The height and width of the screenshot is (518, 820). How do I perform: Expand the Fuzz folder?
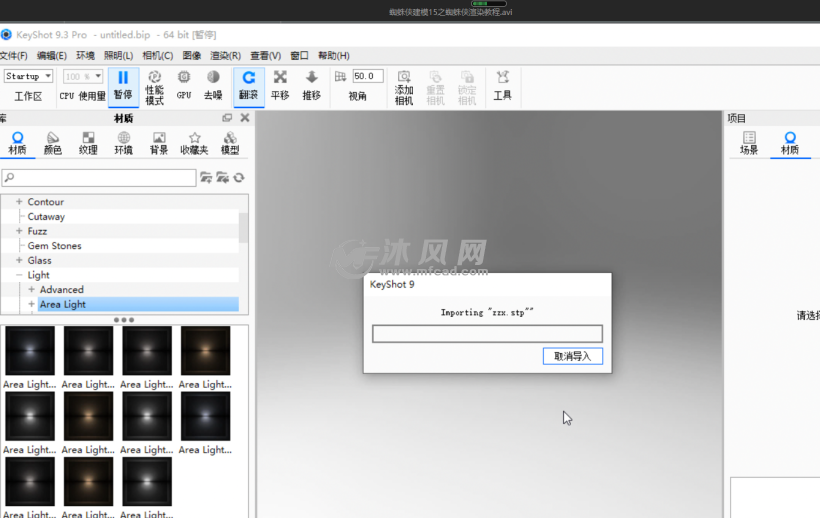(x=19, y=231)
